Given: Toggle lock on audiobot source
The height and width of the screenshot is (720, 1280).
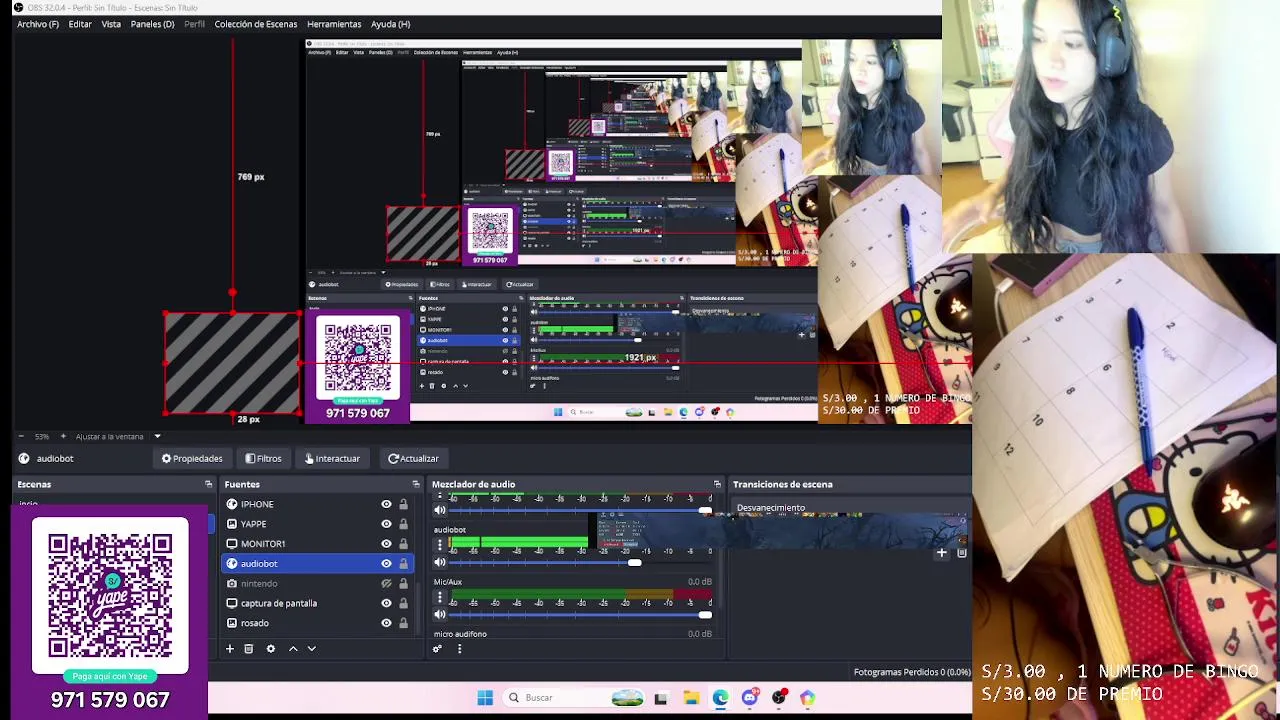Looking at the screenshot, I should click(x=403, y=564).
